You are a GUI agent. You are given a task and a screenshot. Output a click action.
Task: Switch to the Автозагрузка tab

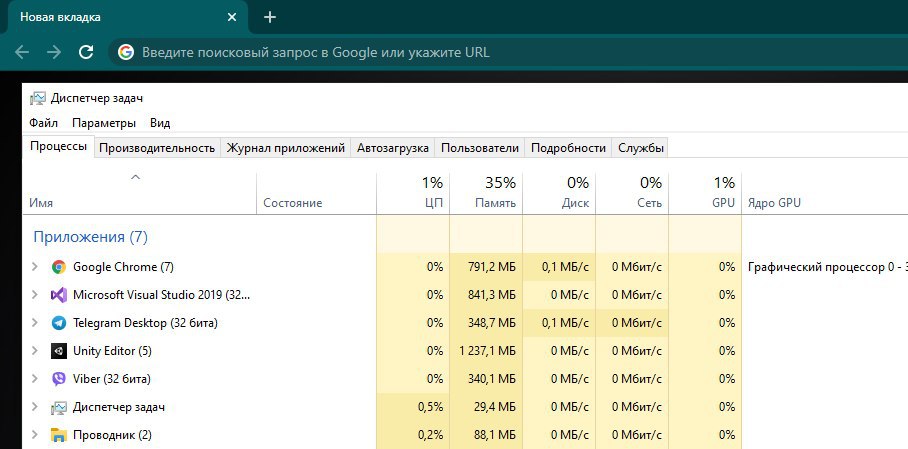[393, 148]
